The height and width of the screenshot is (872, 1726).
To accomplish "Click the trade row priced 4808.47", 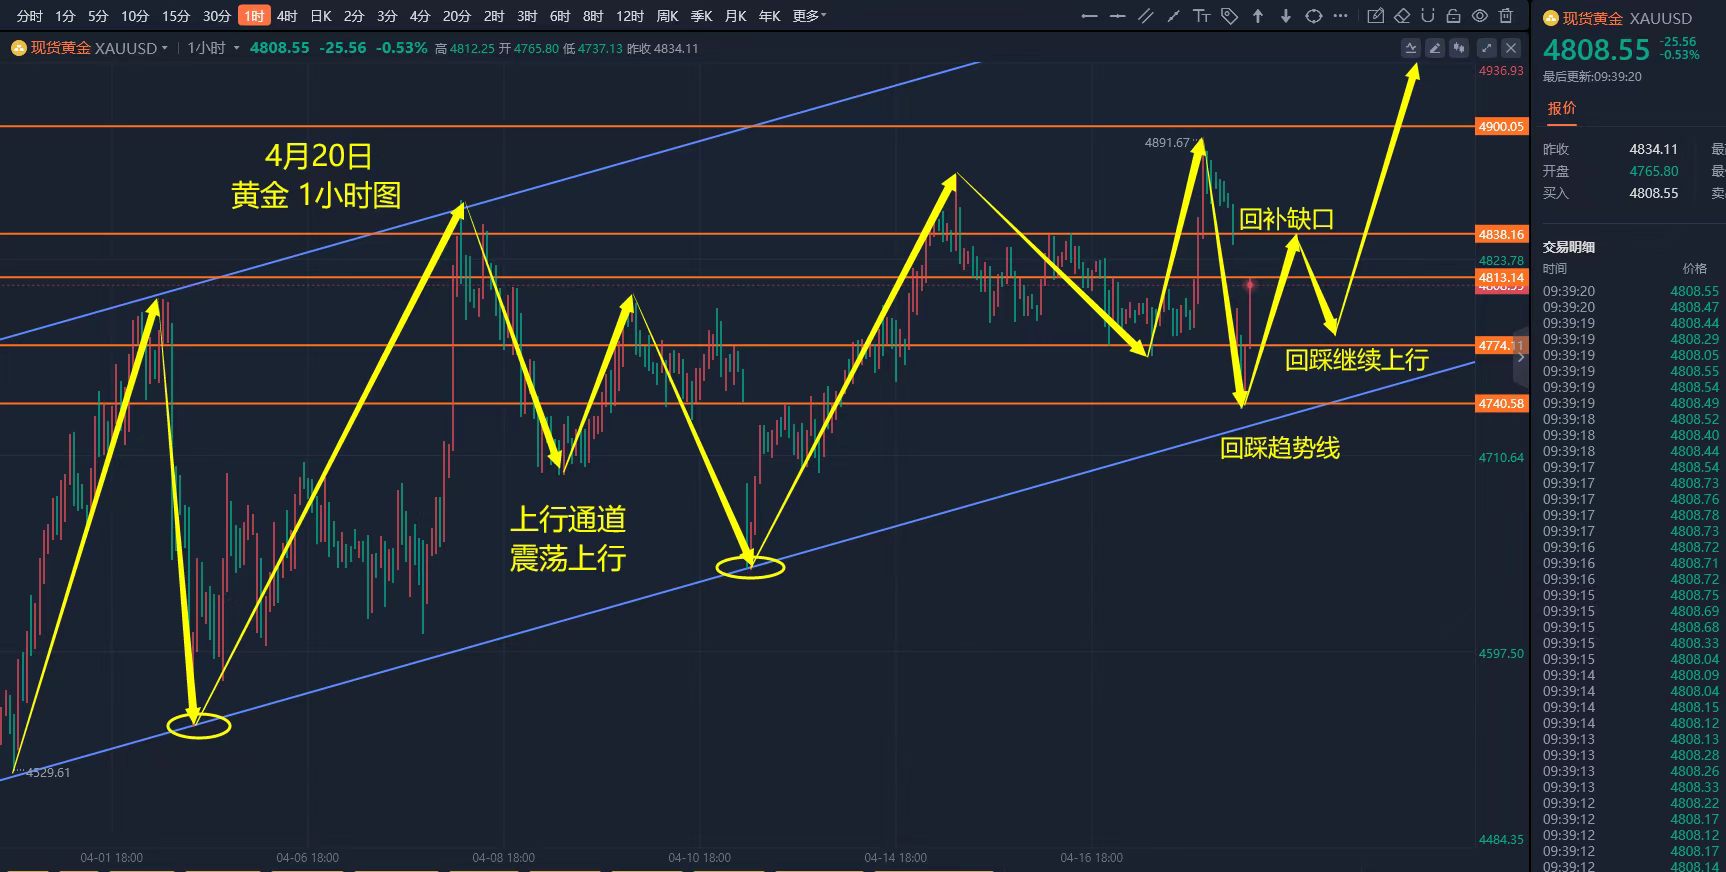I will pos(1632,307).
